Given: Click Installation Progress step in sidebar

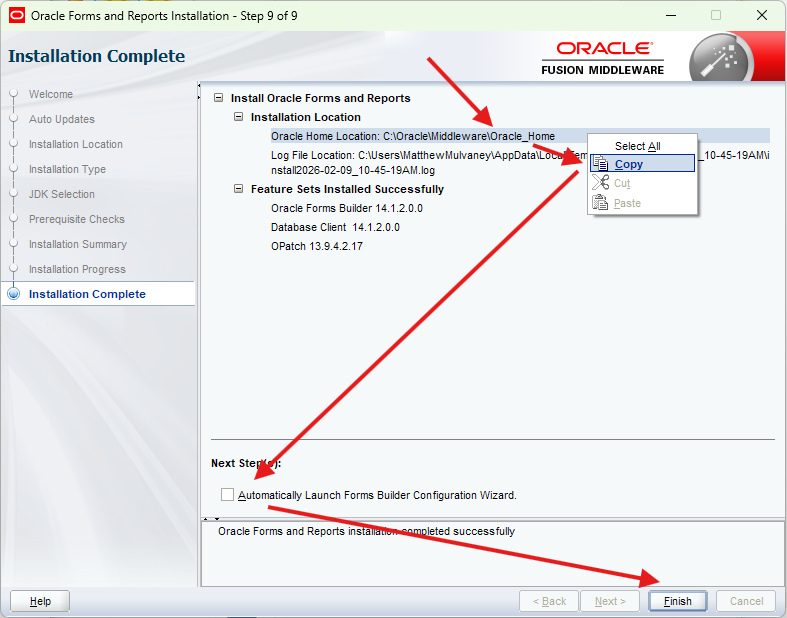Looking at the screenshot, I should [x=77, y=269].
